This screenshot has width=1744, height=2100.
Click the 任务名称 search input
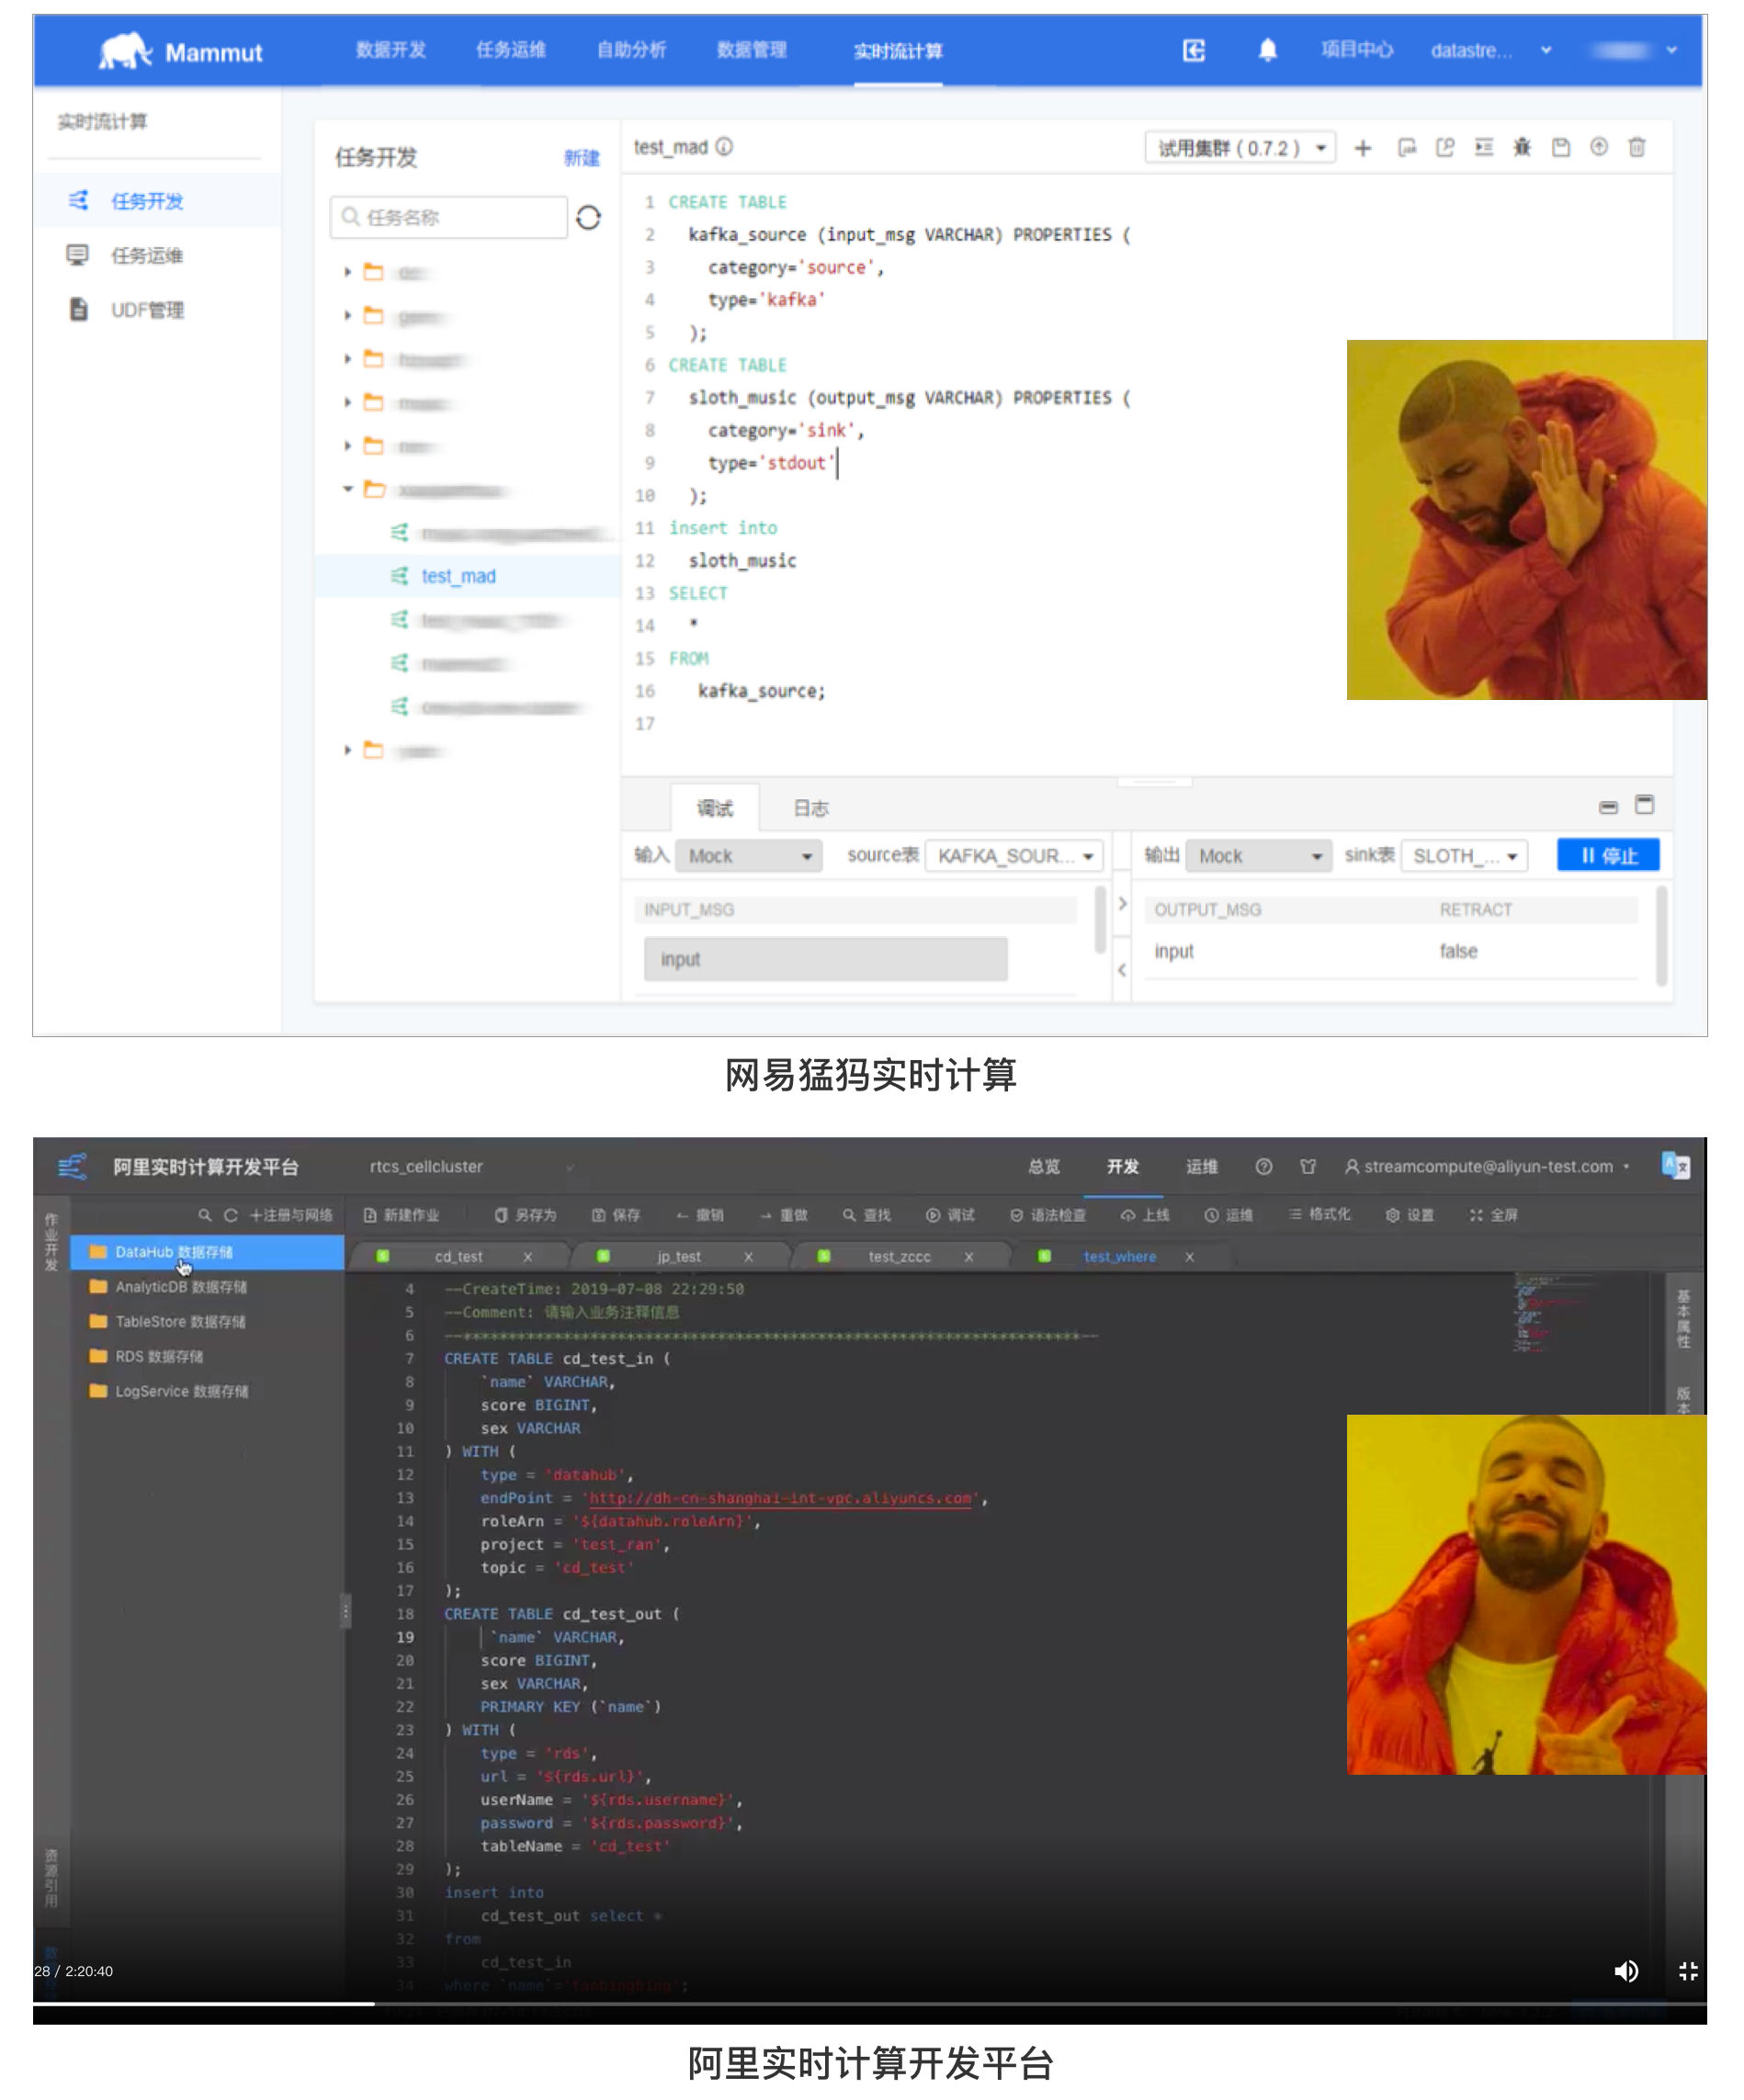(x=449, y=217)
